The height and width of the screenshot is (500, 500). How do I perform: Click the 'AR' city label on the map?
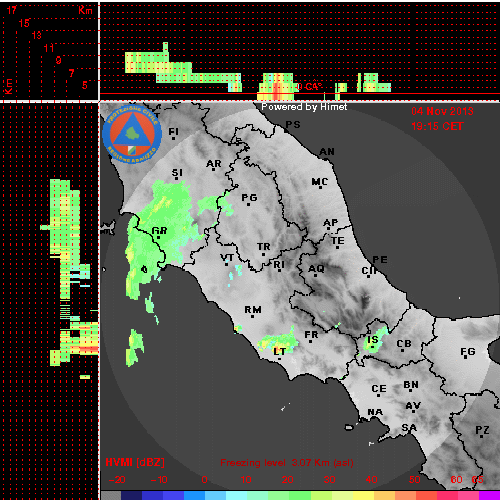tap(214, 164)
